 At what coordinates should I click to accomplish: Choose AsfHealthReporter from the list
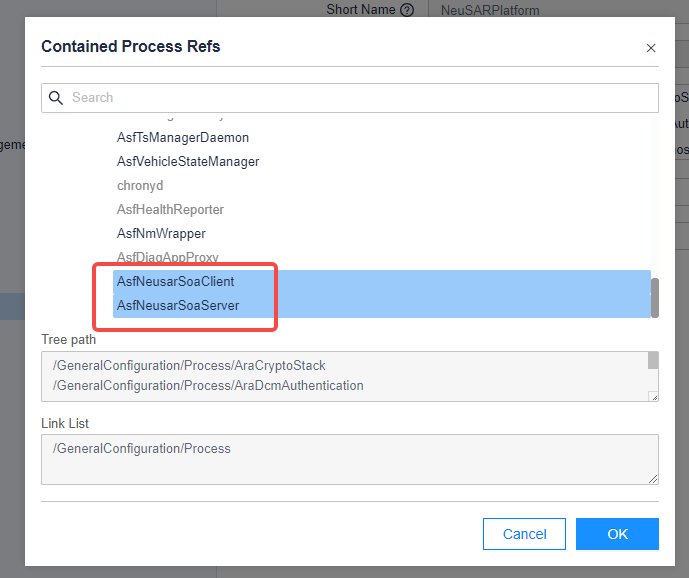pyautogui.click(x=170, y=209)
